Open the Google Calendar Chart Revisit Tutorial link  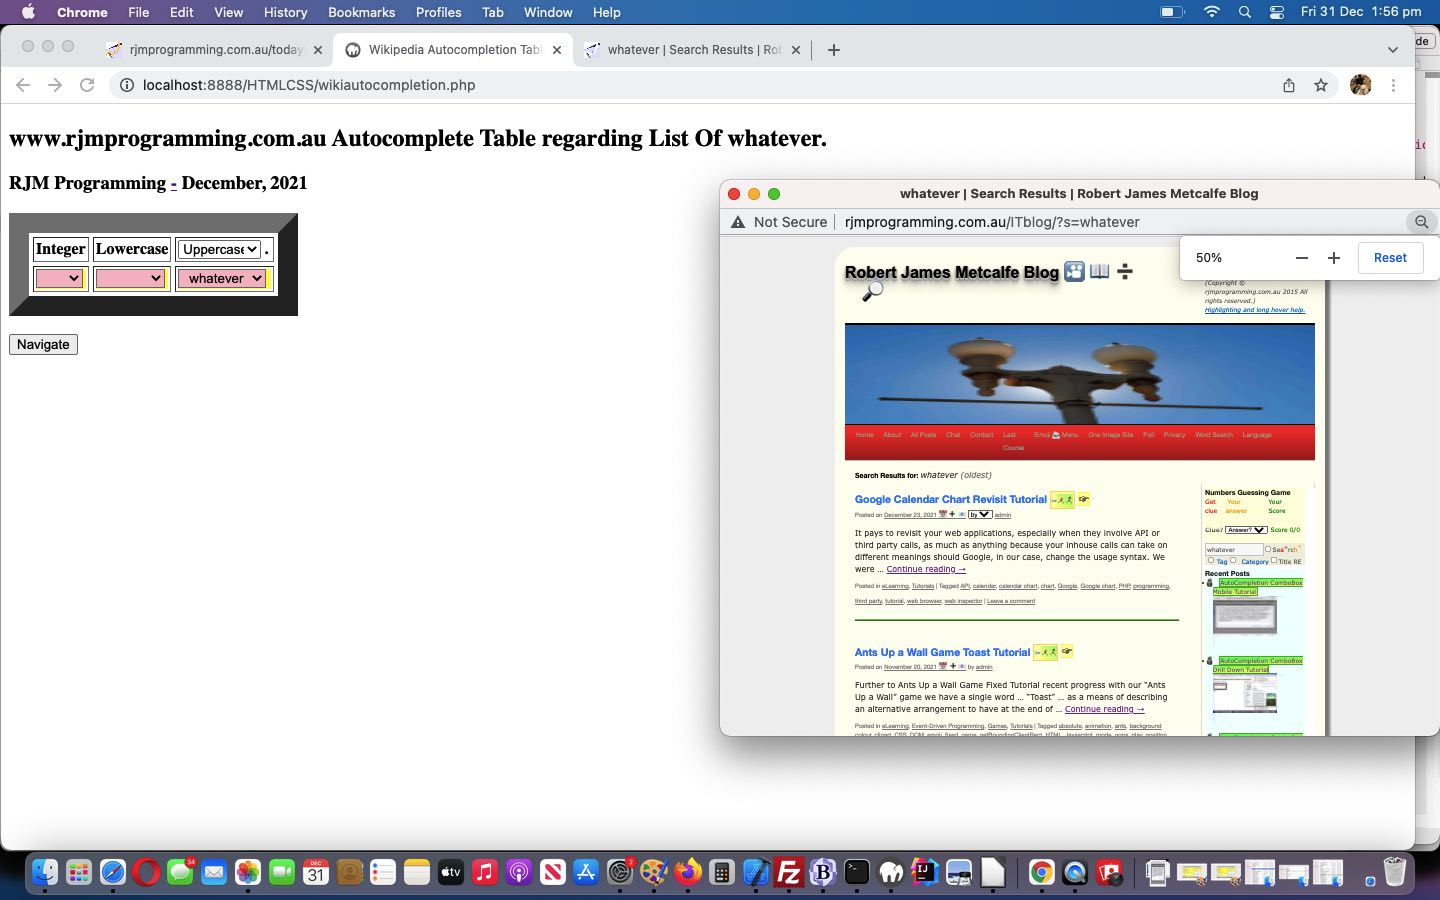tap(950, 499)
